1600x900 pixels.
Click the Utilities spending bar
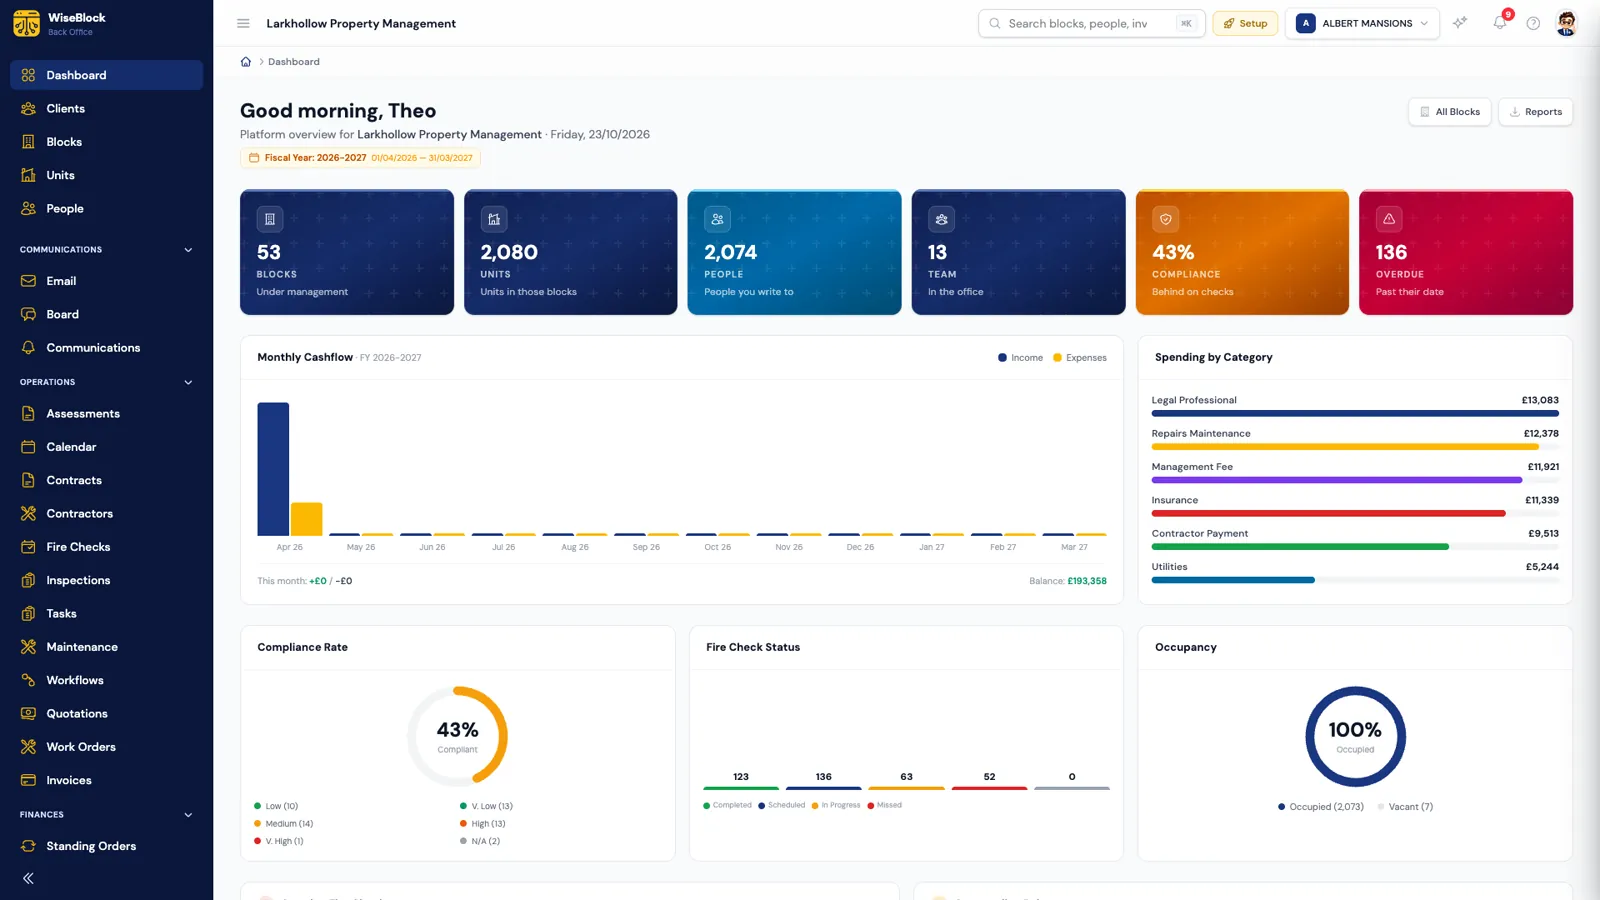(x=1233, y=580)
